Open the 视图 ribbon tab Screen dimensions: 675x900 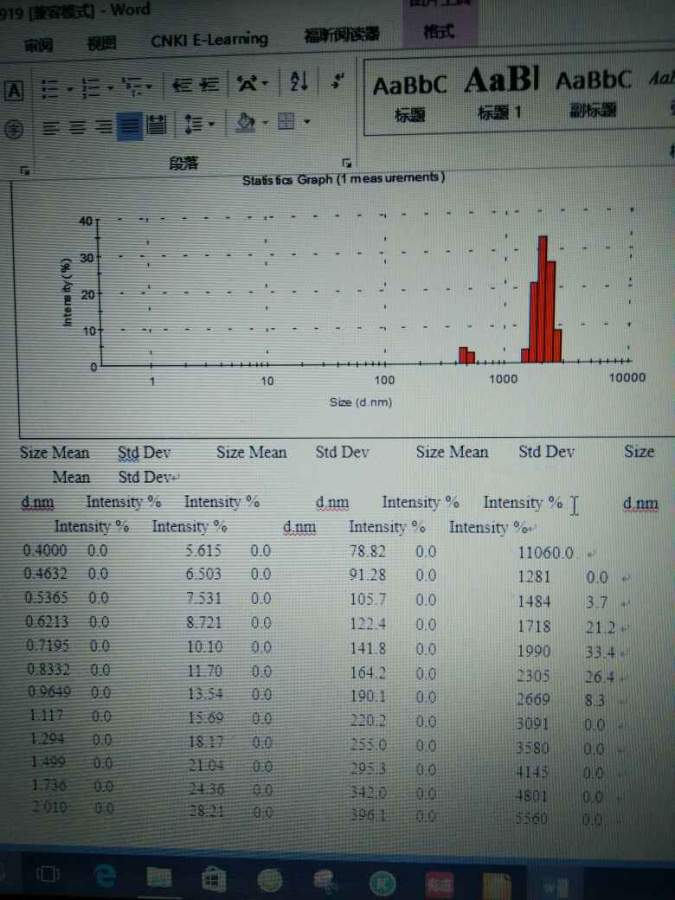[101, 43]
